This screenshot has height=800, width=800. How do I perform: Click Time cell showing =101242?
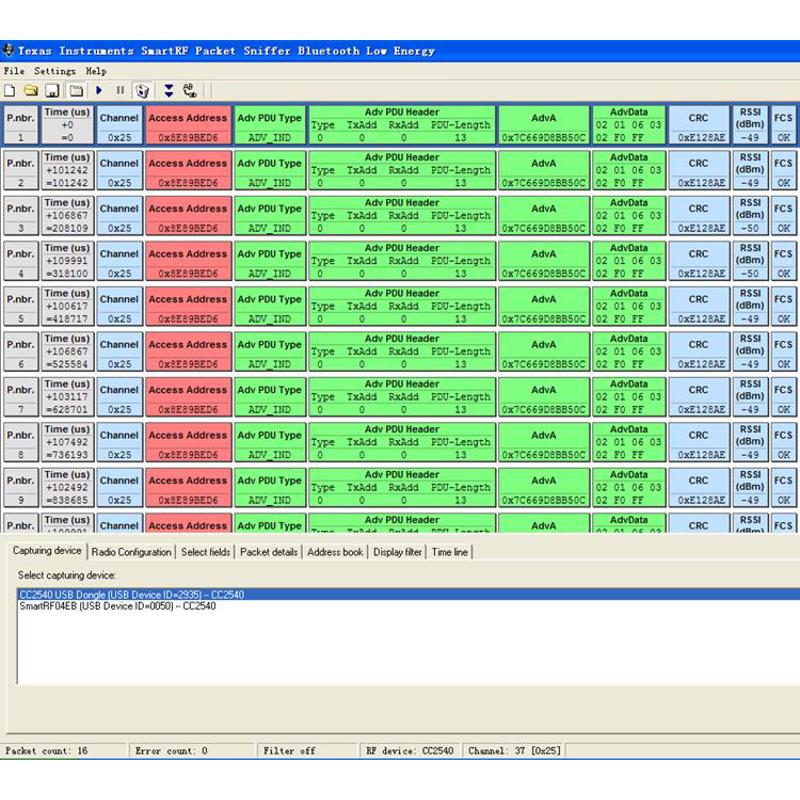(x=67, y=170)
